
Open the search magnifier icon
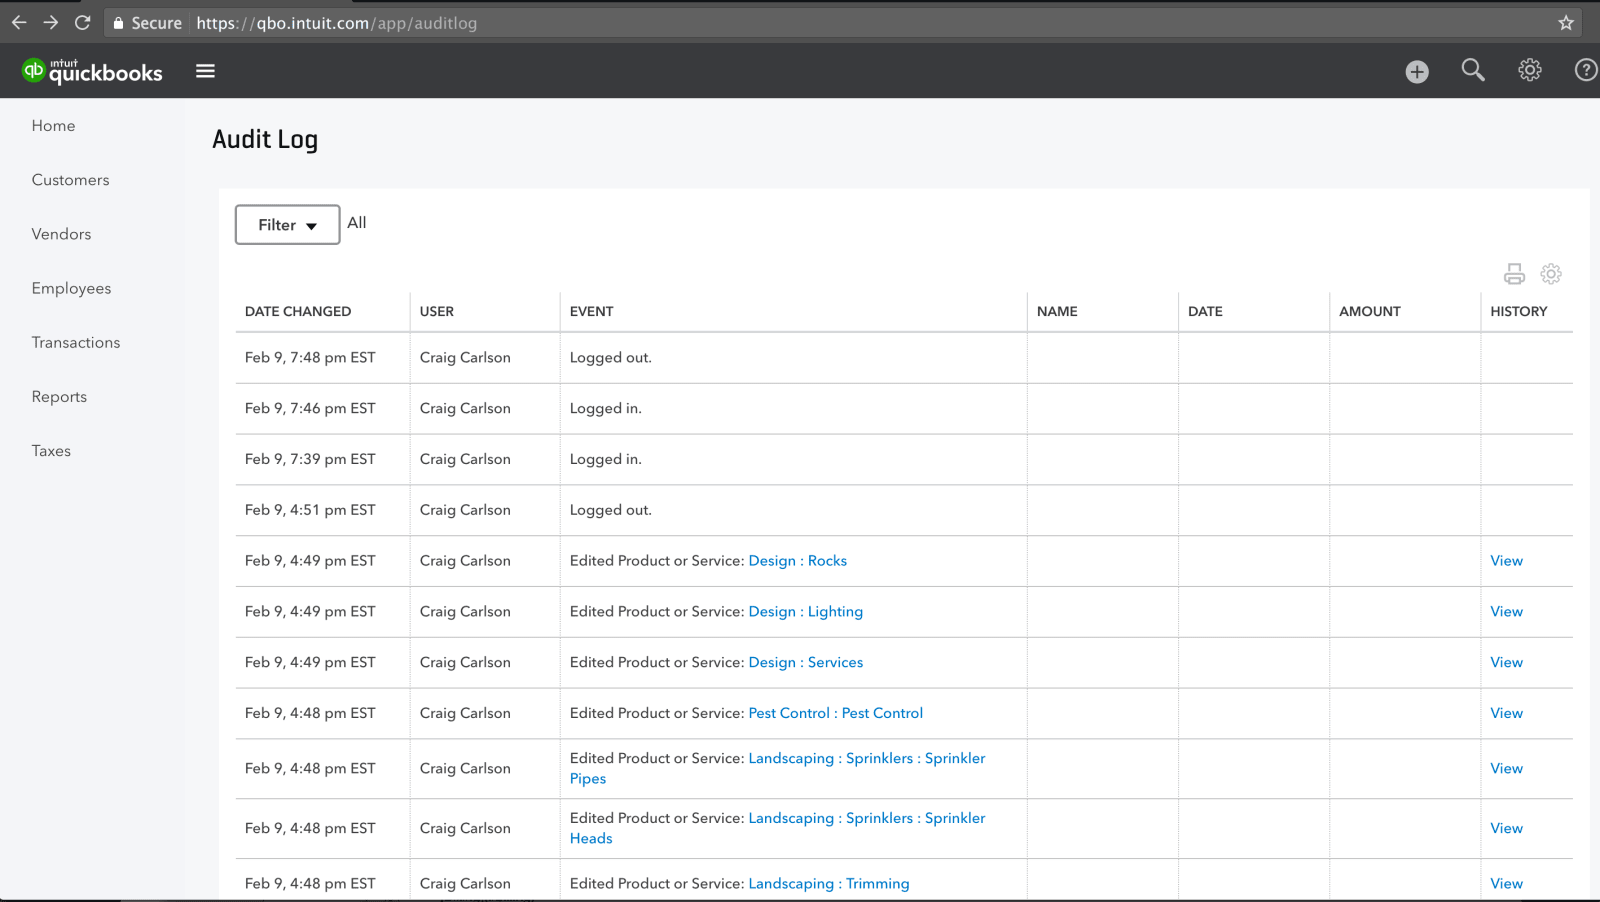pyautogui.click(x=1473, y=70)
